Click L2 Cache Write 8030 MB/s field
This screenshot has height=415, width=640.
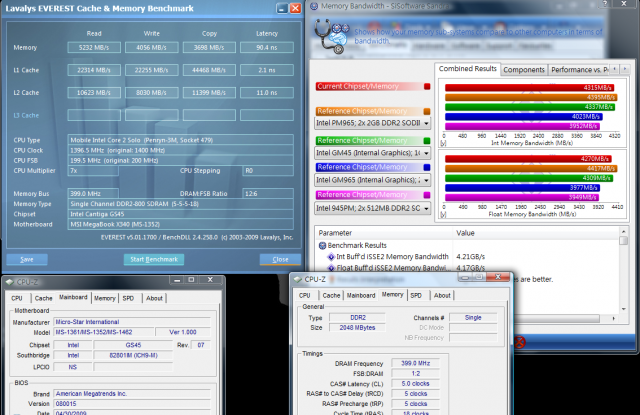151,93
